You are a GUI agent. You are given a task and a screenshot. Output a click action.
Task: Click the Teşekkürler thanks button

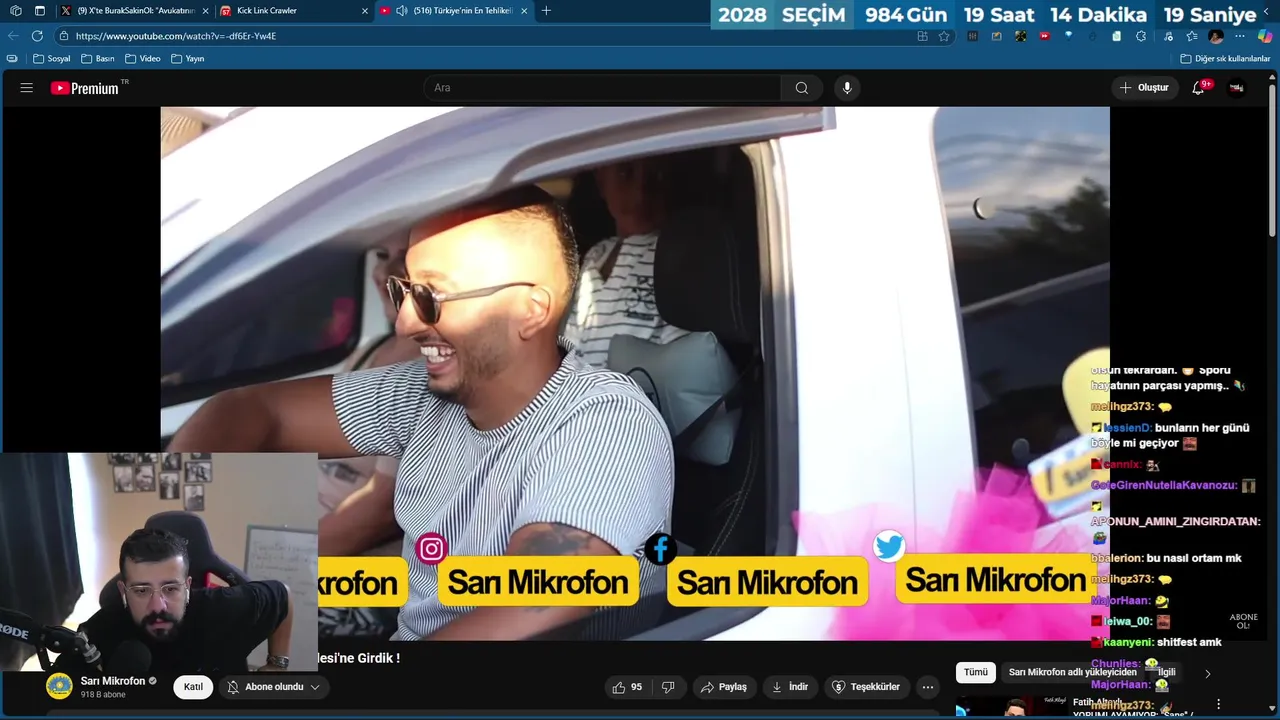(867, 687)
